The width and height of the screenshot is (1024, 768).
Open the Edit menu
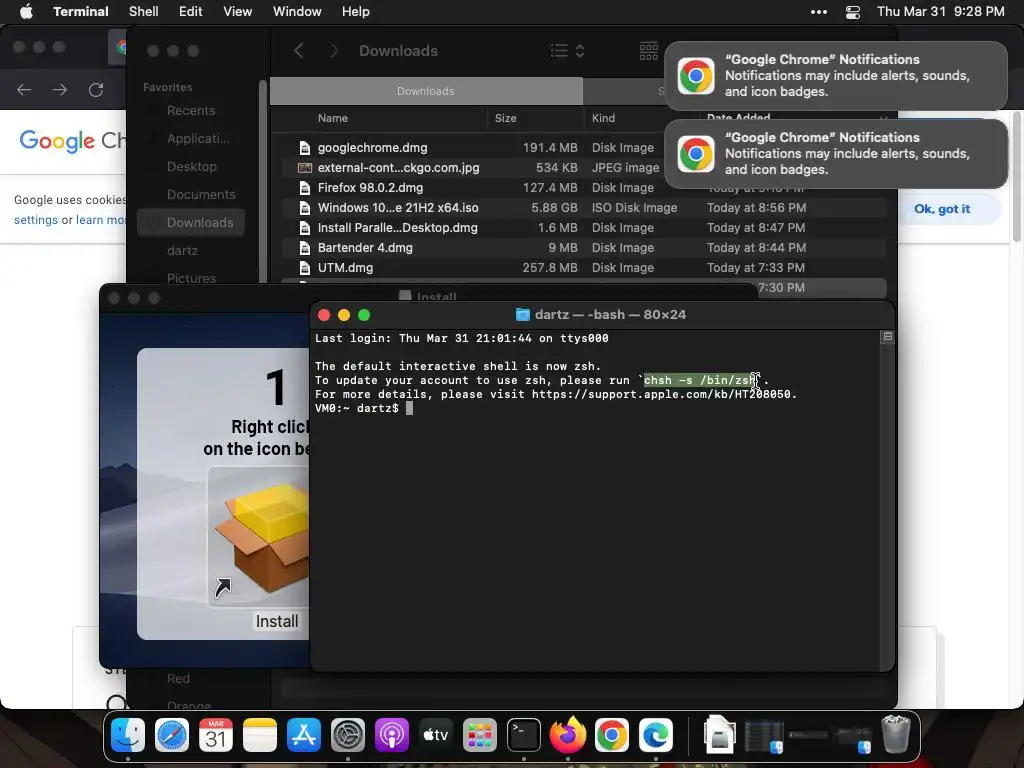tap(191, 11)
